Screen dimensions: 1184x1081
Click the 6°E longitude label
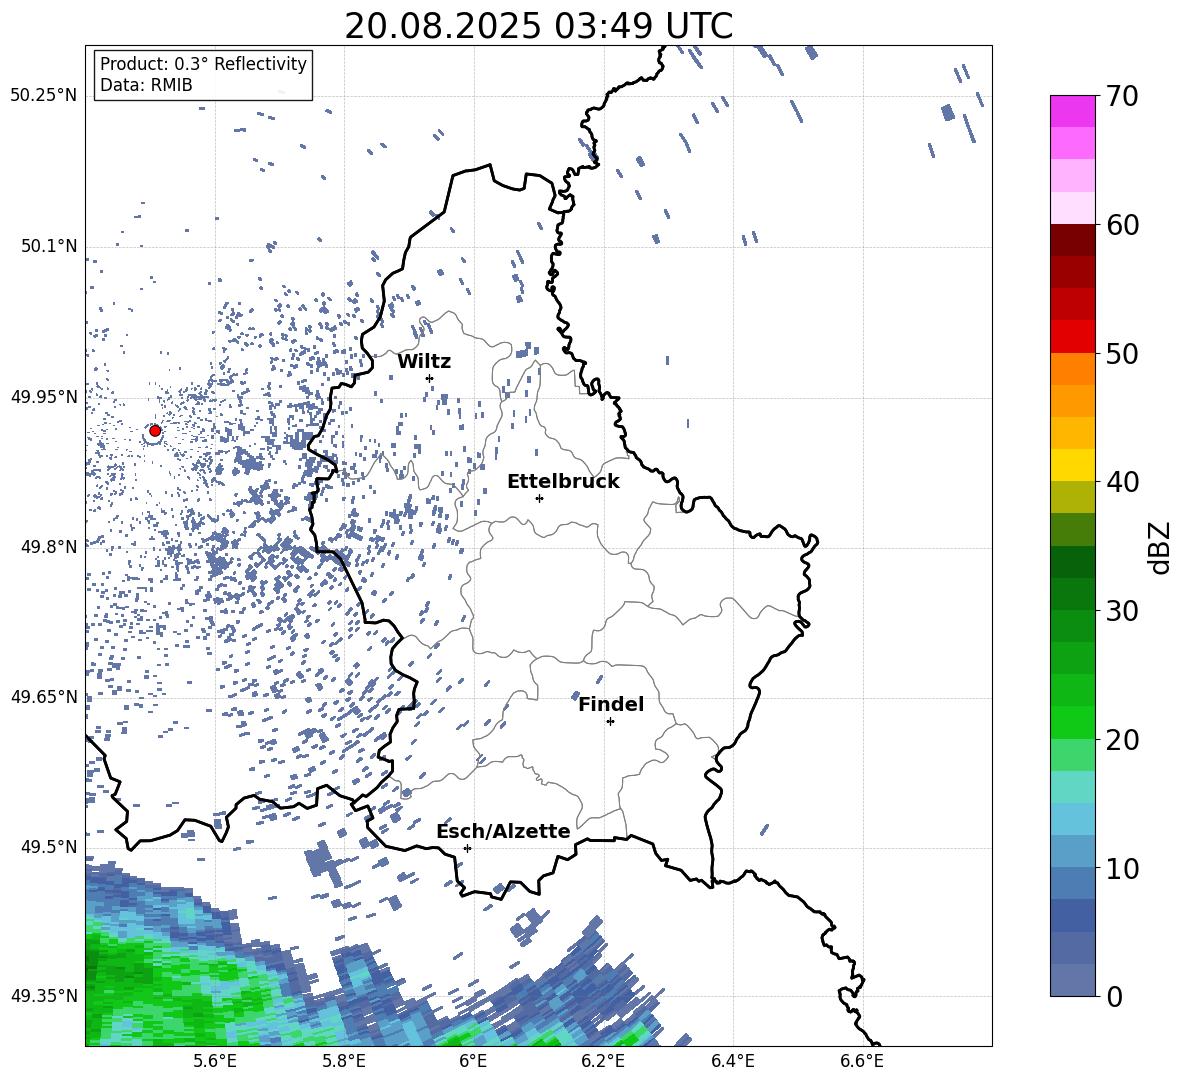click(473, 1061)
